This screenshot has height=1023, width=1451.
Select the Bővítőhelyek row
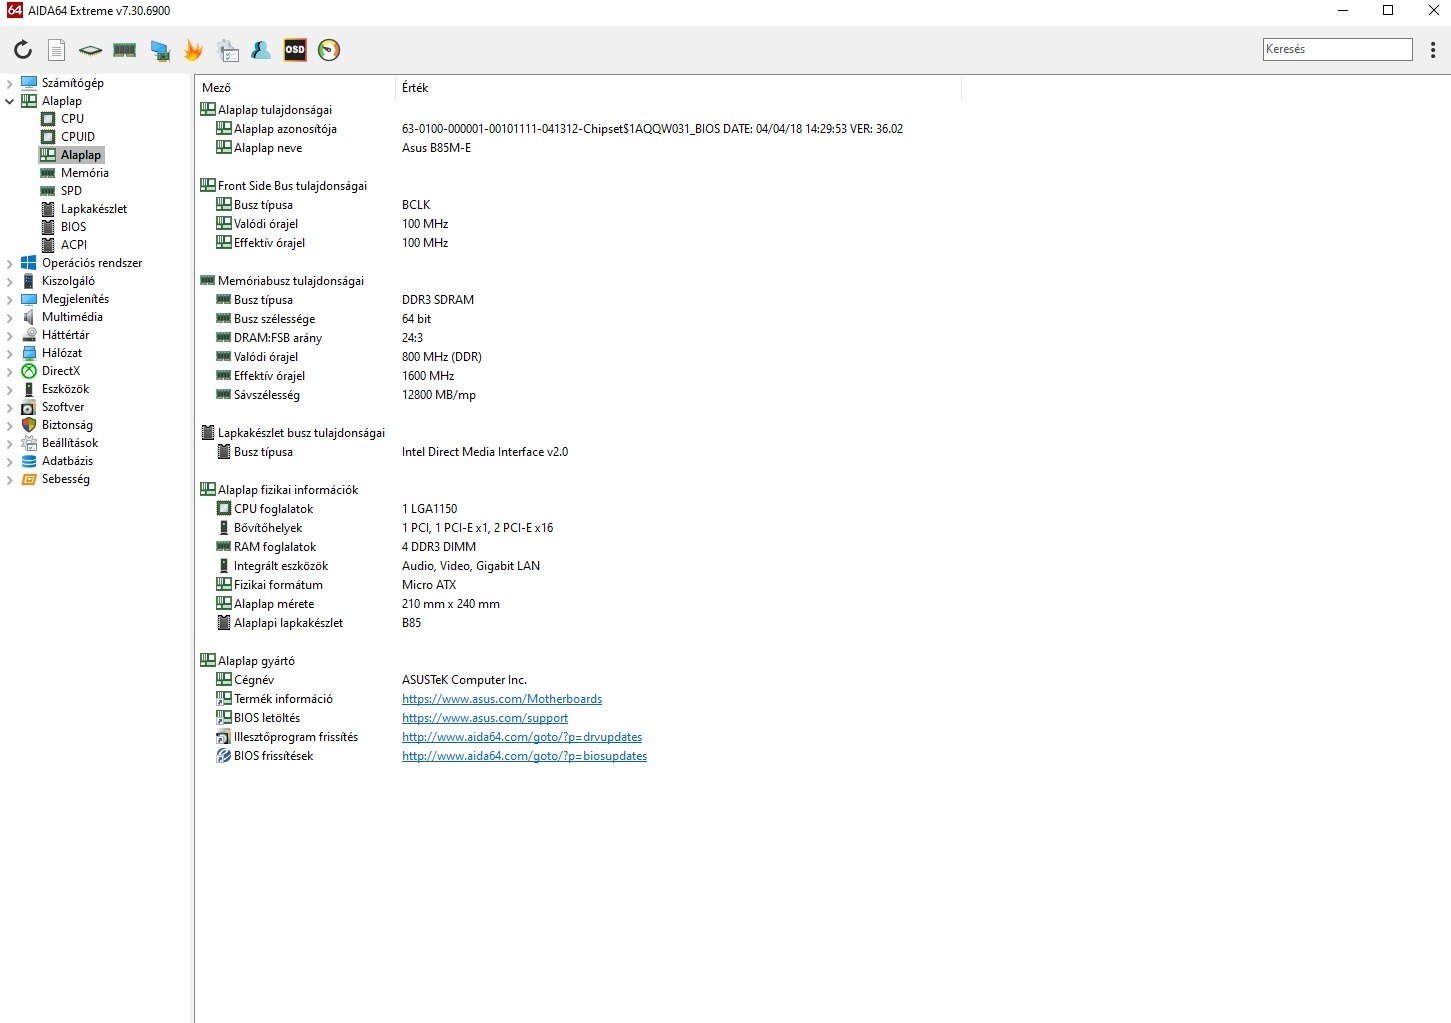[578, 528]
